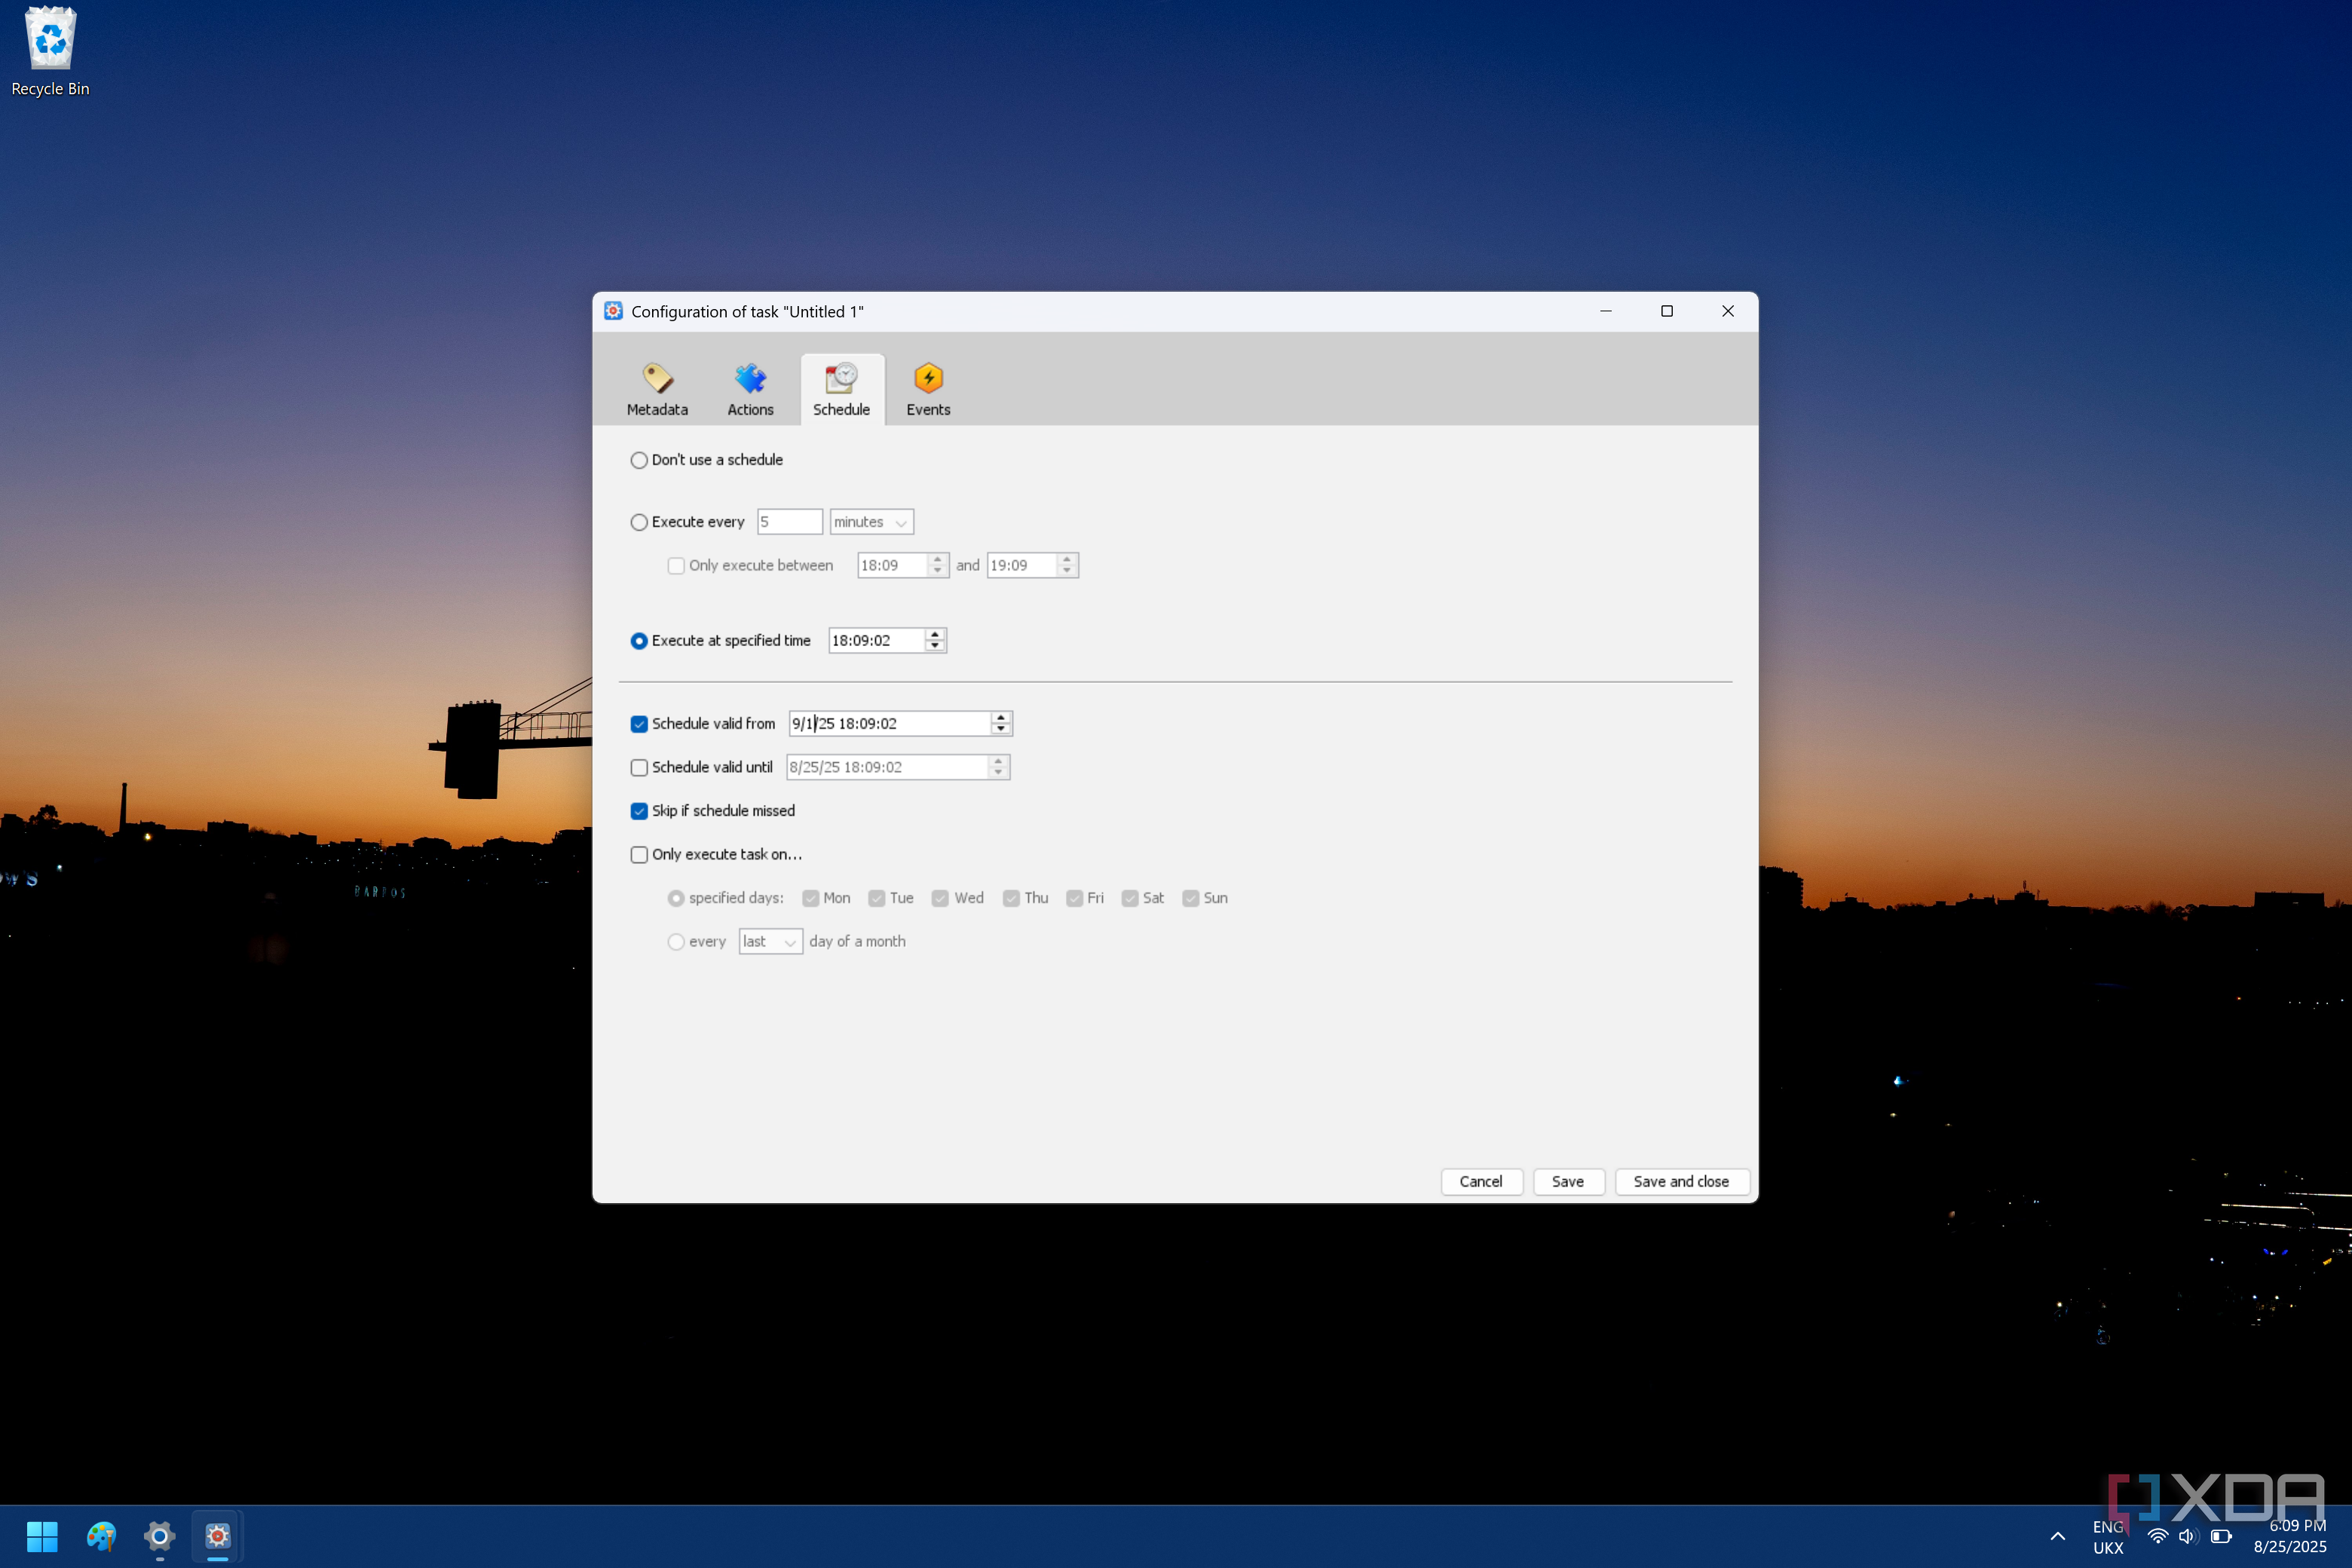This screenshot has height=1568, width=2352.
Task: Enable "Schedule valid until" checkbox
Action: [639, 768]
